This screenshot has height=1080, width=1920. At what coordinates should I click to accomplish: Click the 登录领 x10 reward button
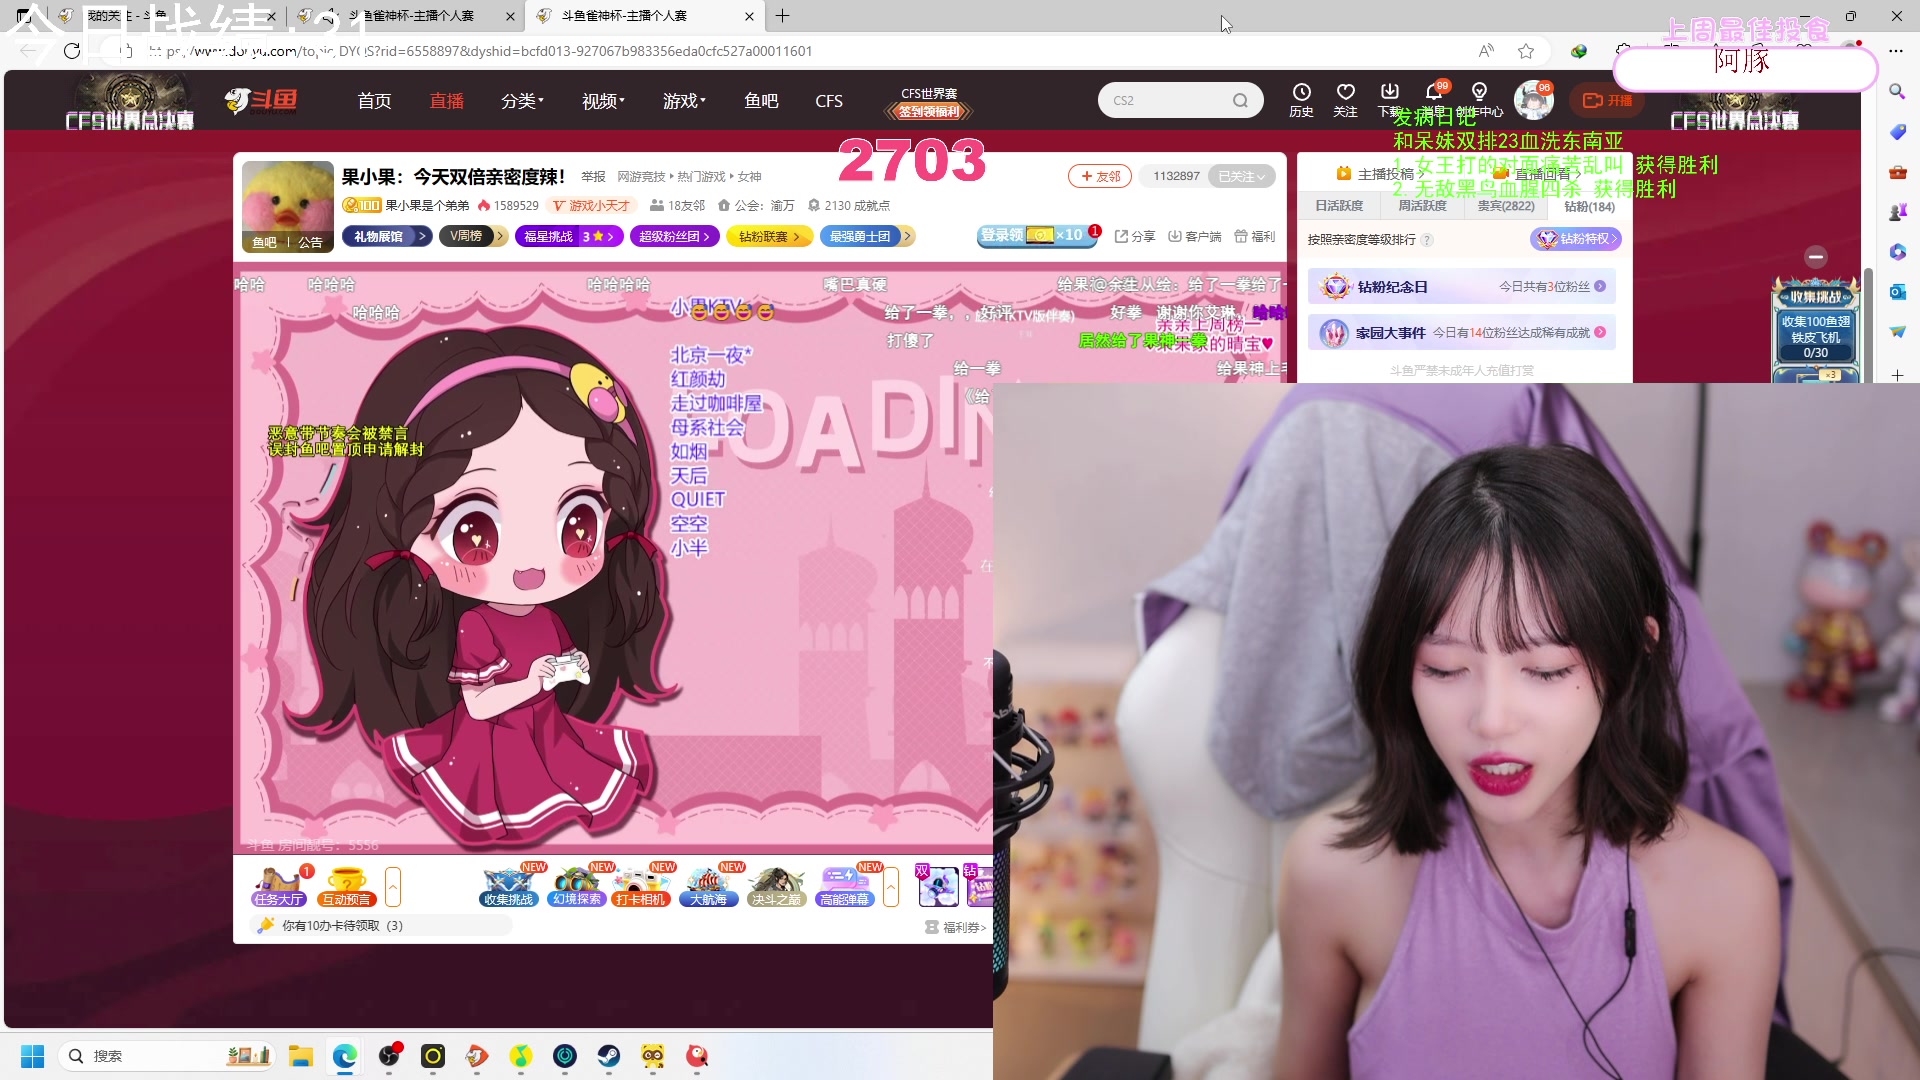click(x=1037, y=235)
